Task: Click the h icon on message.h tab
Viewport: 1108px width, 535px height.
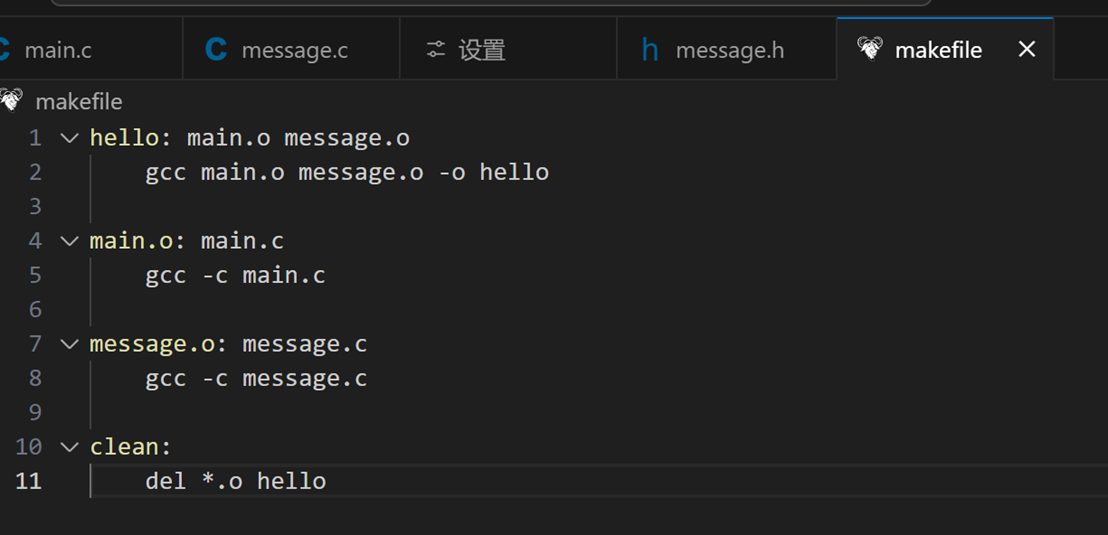Action: tap(650, 49)
